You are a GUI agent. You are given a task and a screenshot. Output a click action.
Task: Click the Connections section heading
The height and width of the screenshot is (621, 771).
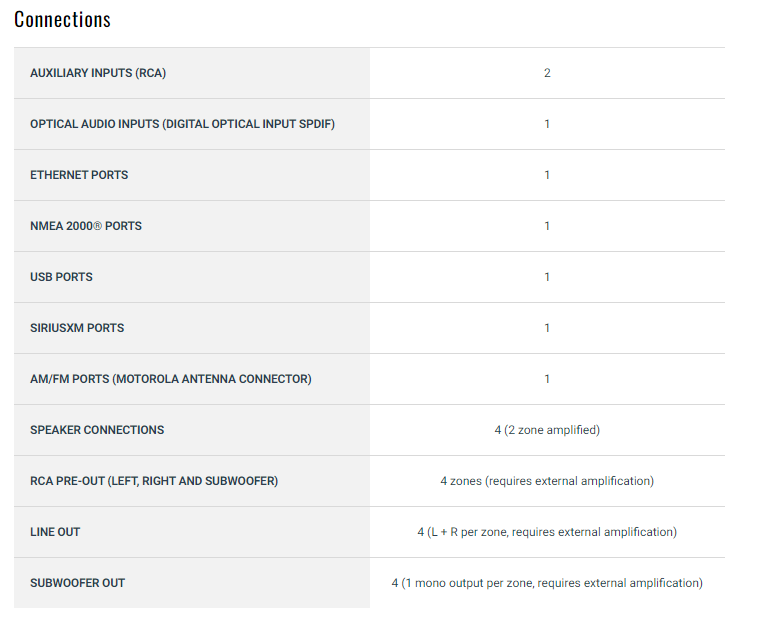click(62, 19)
